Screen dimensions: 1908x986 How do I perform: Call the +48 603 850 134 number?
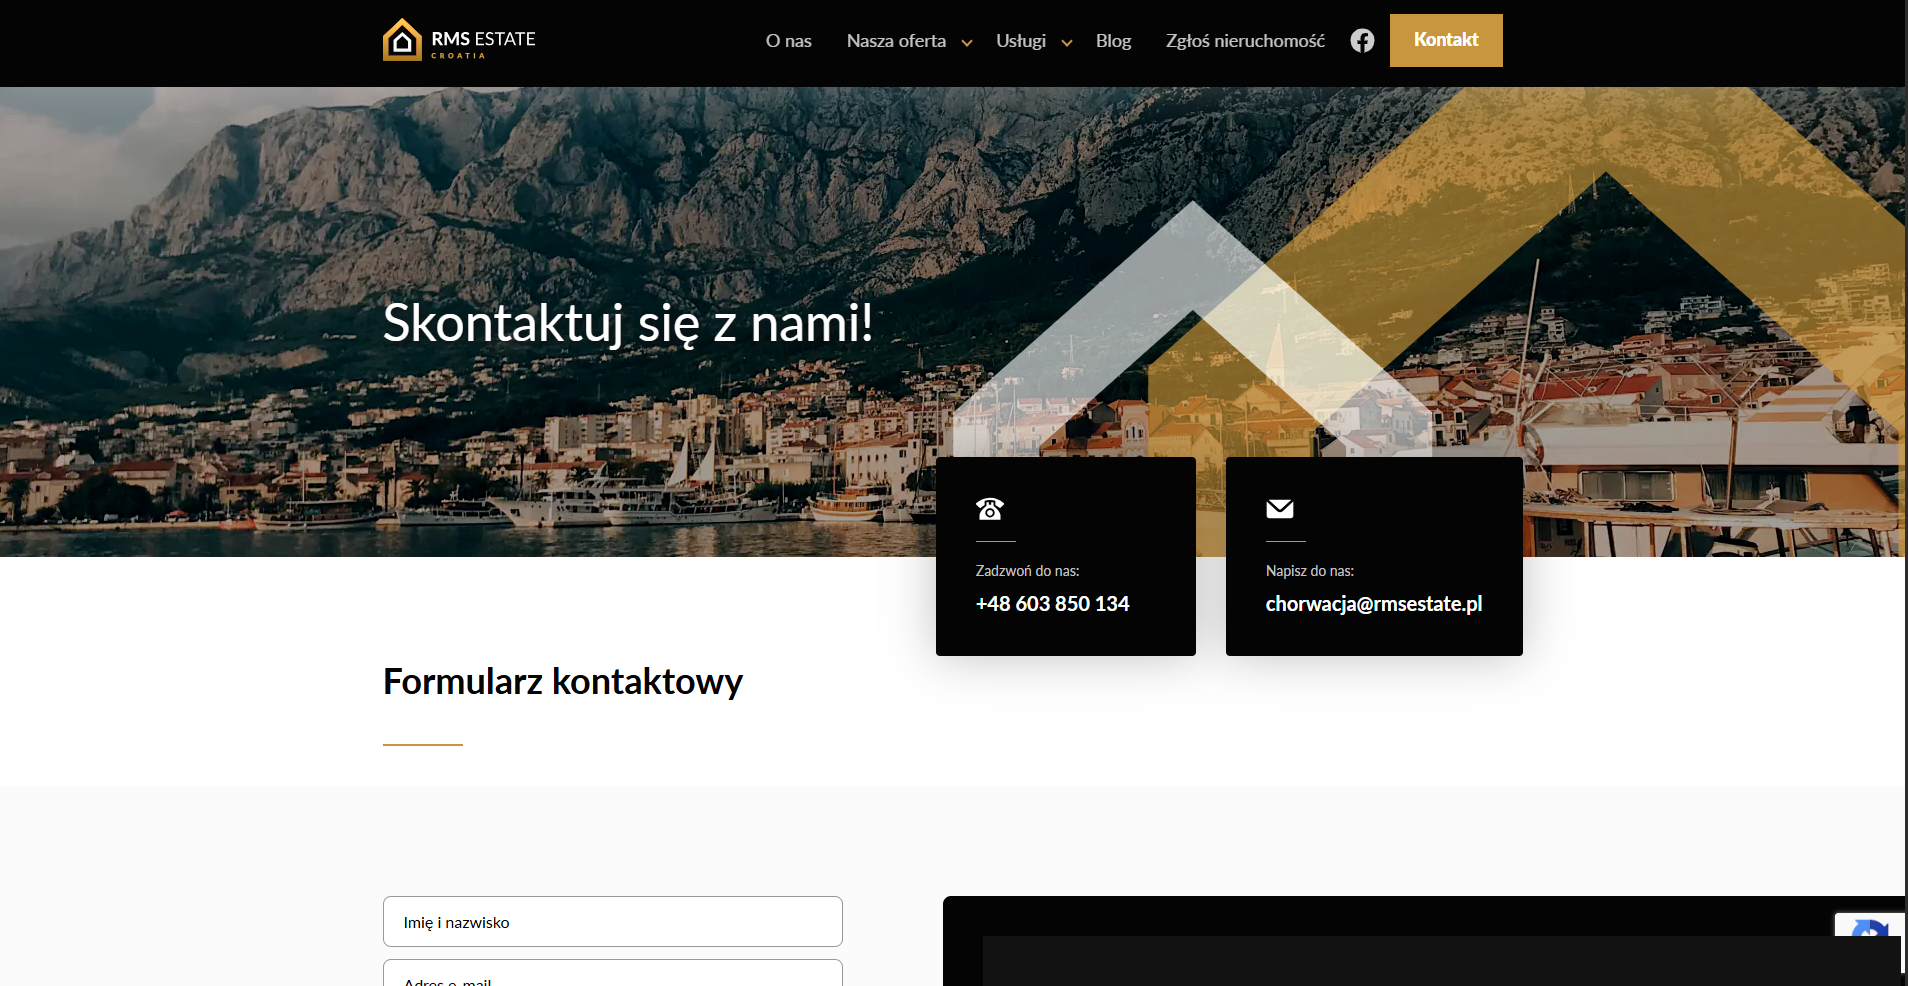(x=1052, y=603)
